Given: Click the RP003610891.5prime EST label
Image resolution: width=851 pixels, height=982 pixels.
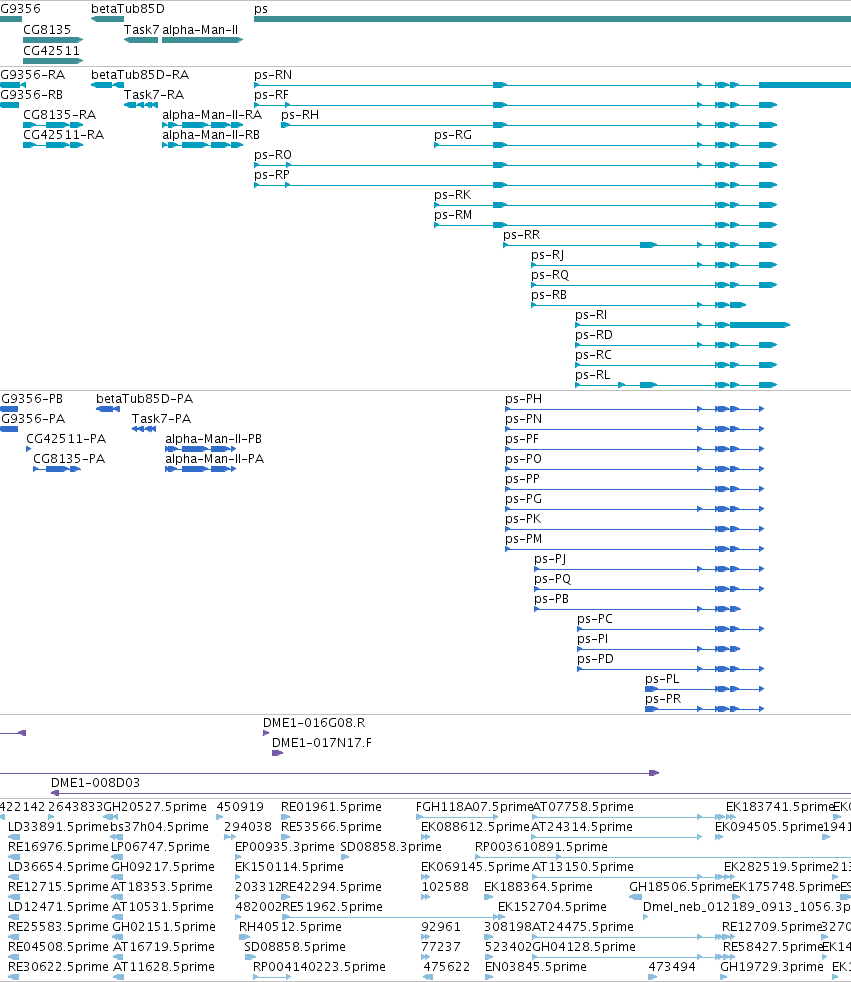Looking at the screenshot, I should (541, 847).
